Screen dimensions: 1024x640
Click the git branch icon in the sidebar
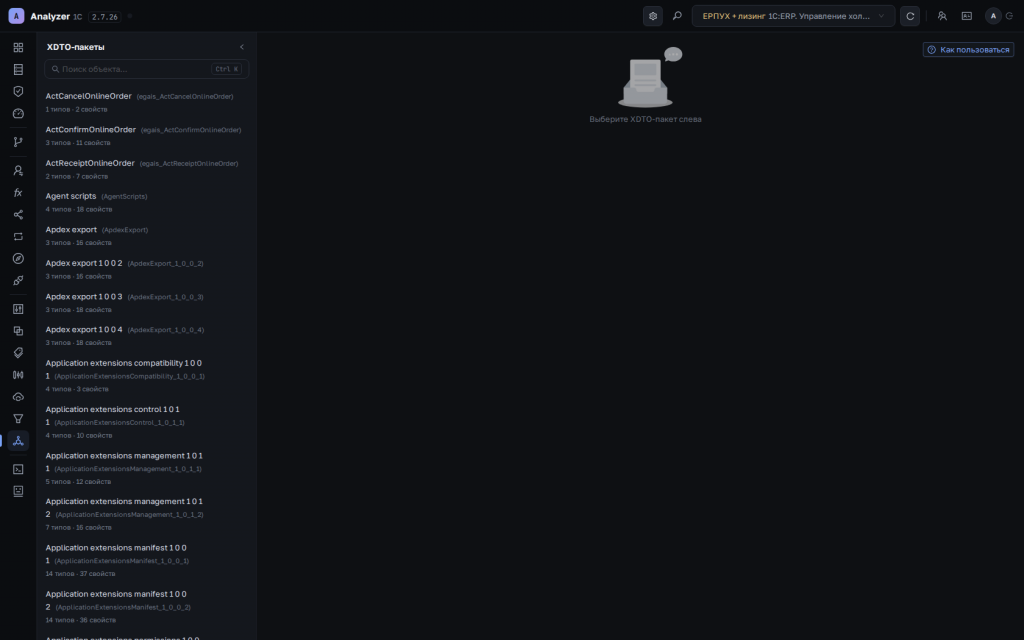[x=18, y=142]
